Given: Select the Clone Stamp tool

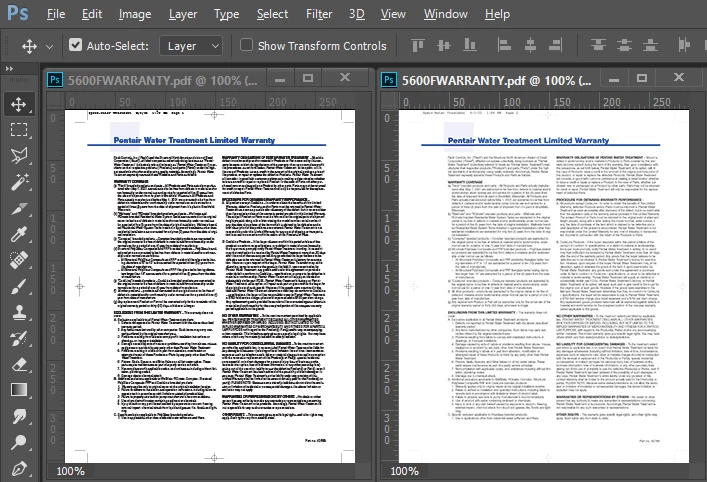Looking at the screenshot, I should click(18, 312).
